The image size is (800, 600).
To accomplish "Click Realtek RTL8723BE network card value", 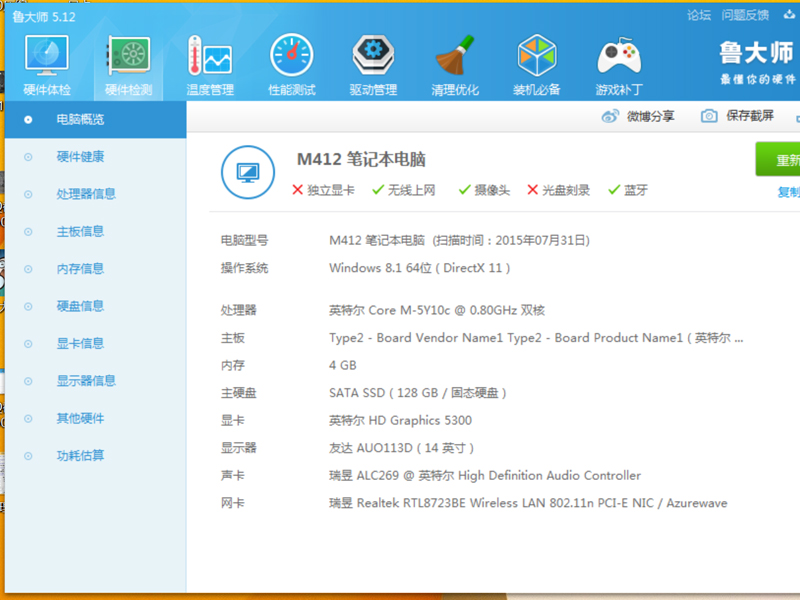I will [528, 503].
